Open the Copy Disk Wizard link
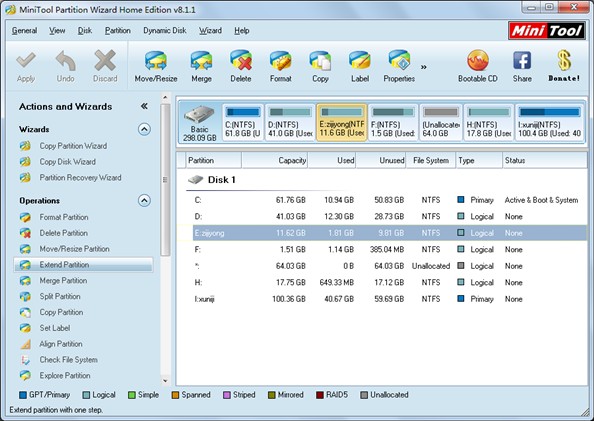The height and width of the screenshot is (421, 594). pos(67,162)
